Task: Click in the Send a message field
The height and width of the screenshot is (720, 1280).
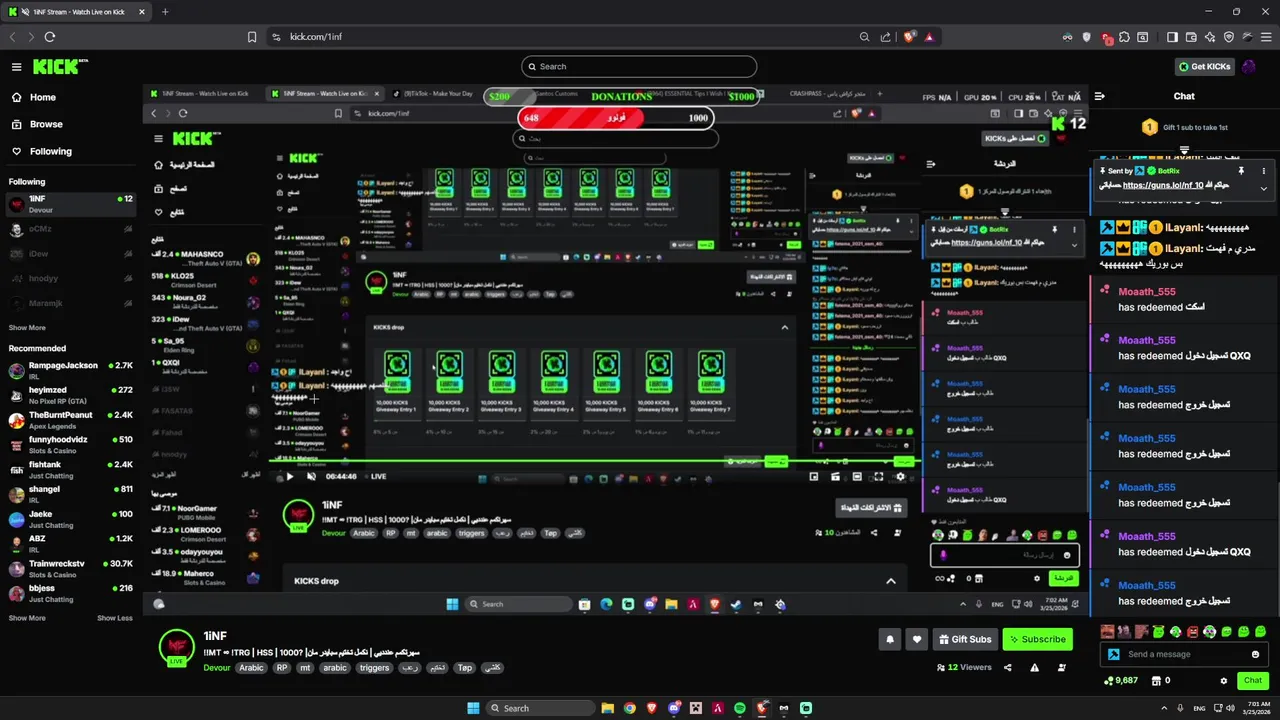Action: click(1185, 654)
